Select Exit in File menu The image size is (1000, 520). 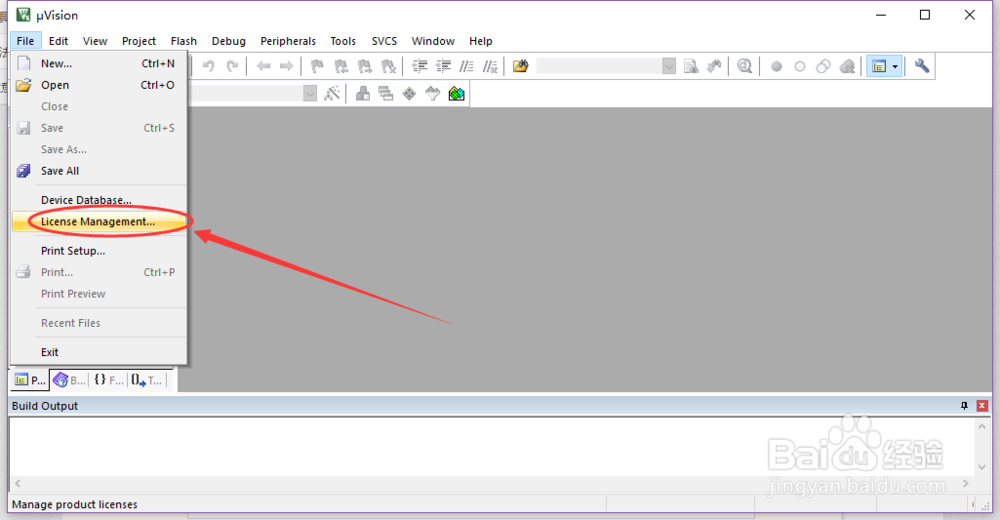tap(99, 352)
